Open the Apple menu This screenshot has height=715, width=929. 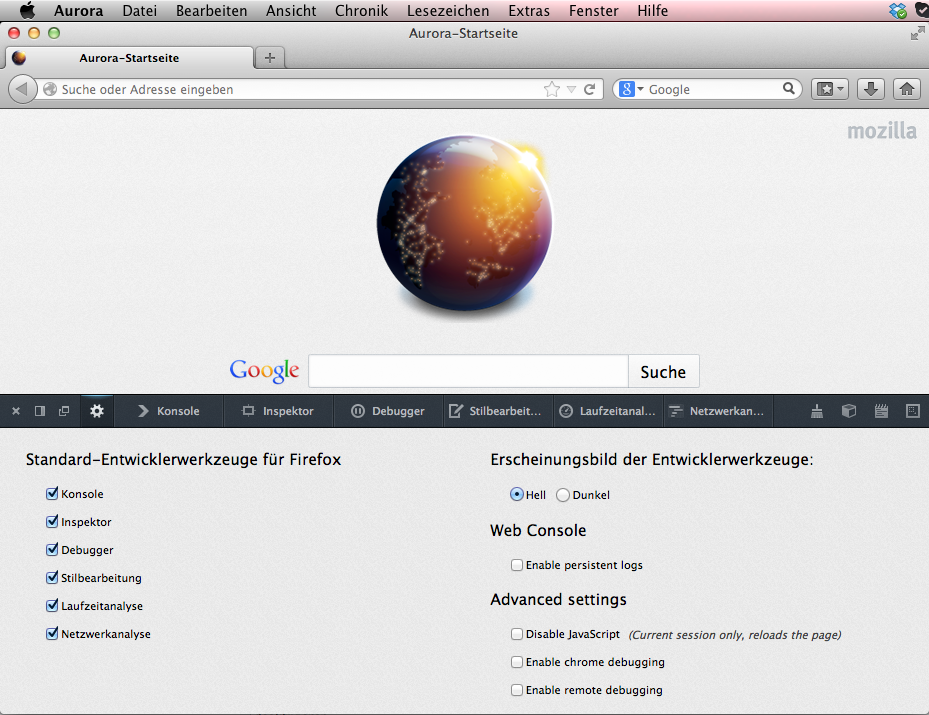[x=28, y=11]
